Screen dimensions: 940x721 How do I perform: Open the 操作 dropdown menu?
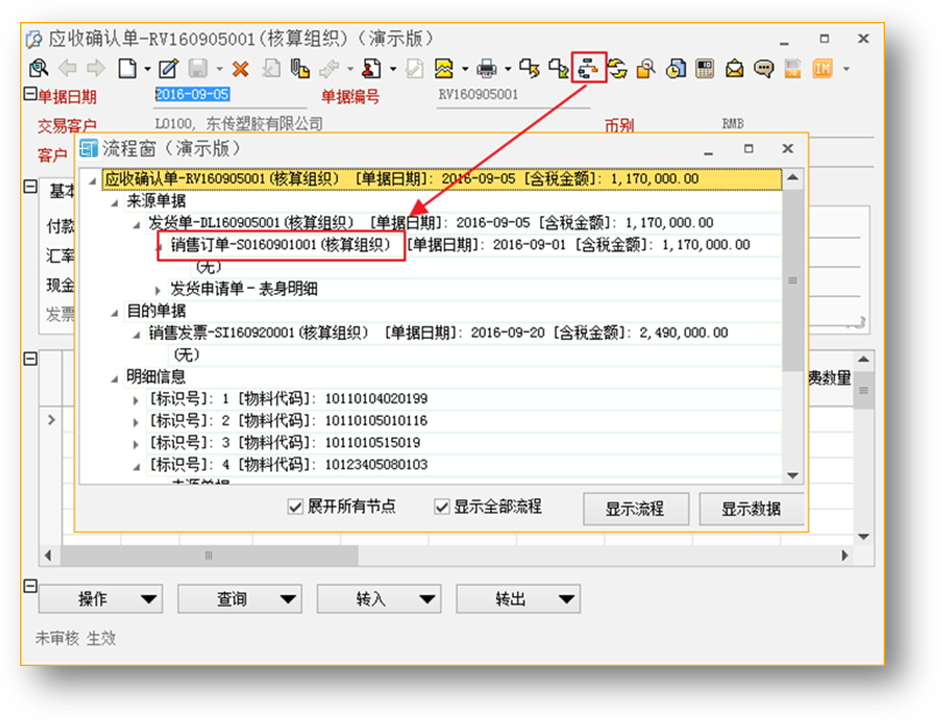[x=100, y=599]
